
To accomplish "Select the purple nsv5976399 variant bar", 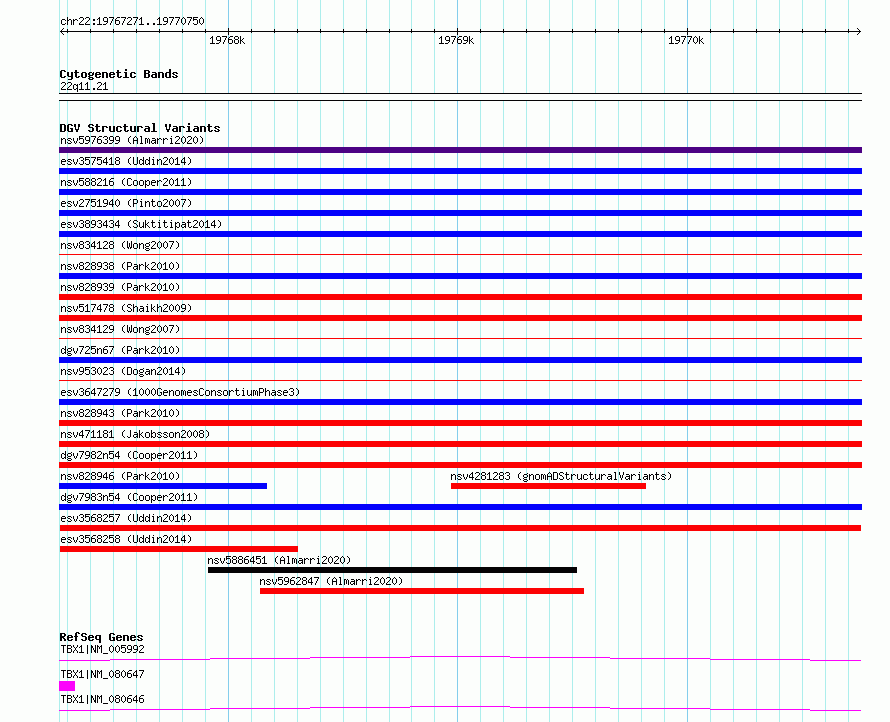I will [x=460, y=150].
